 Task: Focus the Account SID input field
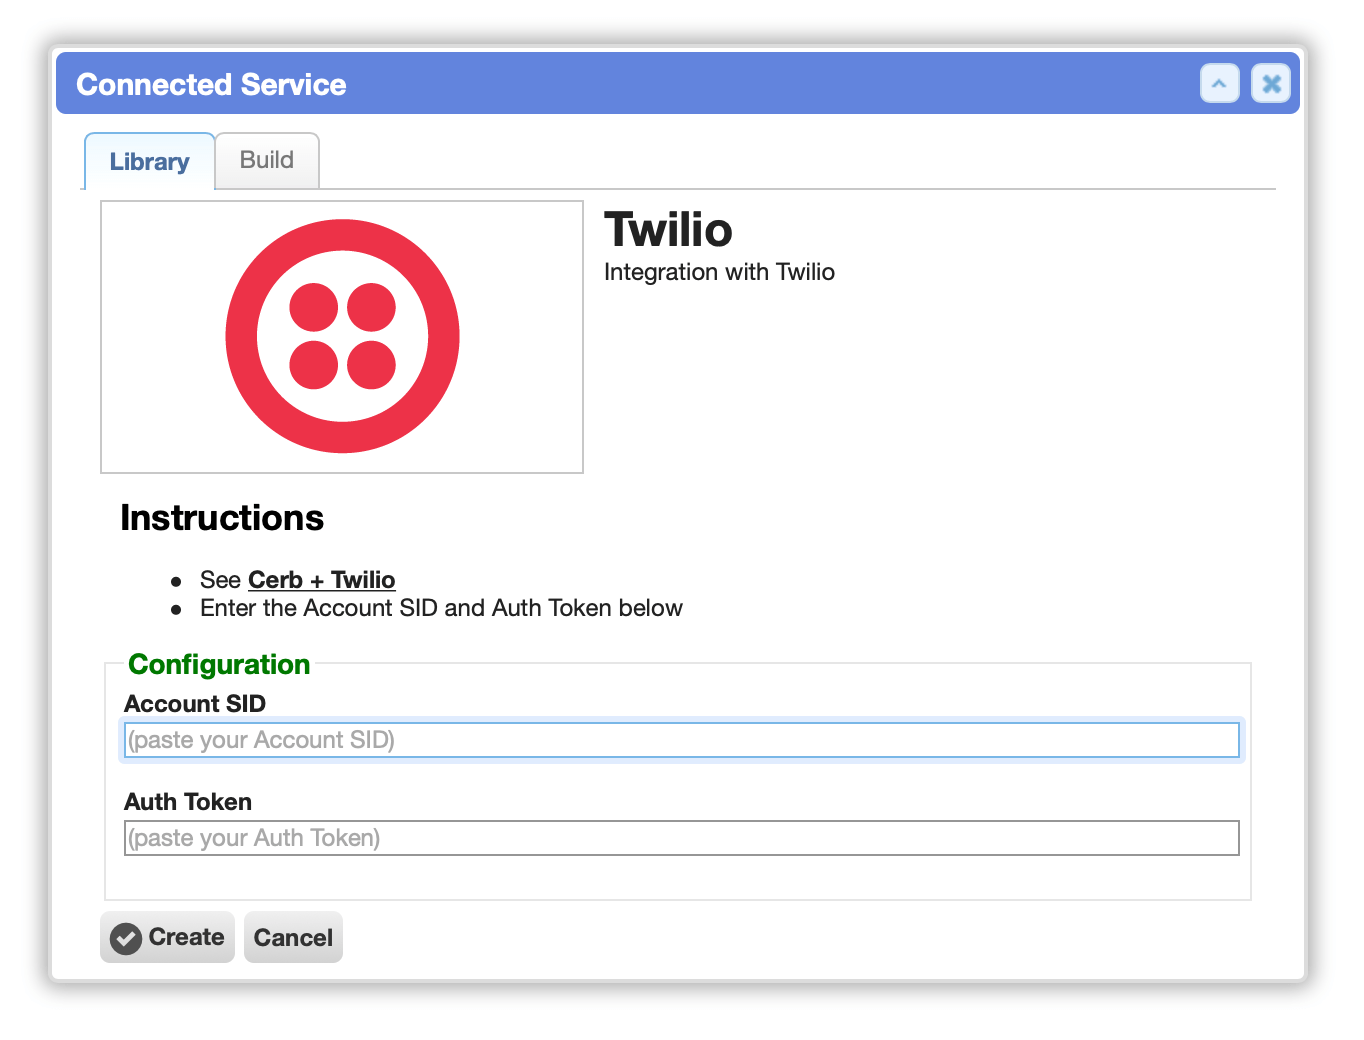click(682, 740)
